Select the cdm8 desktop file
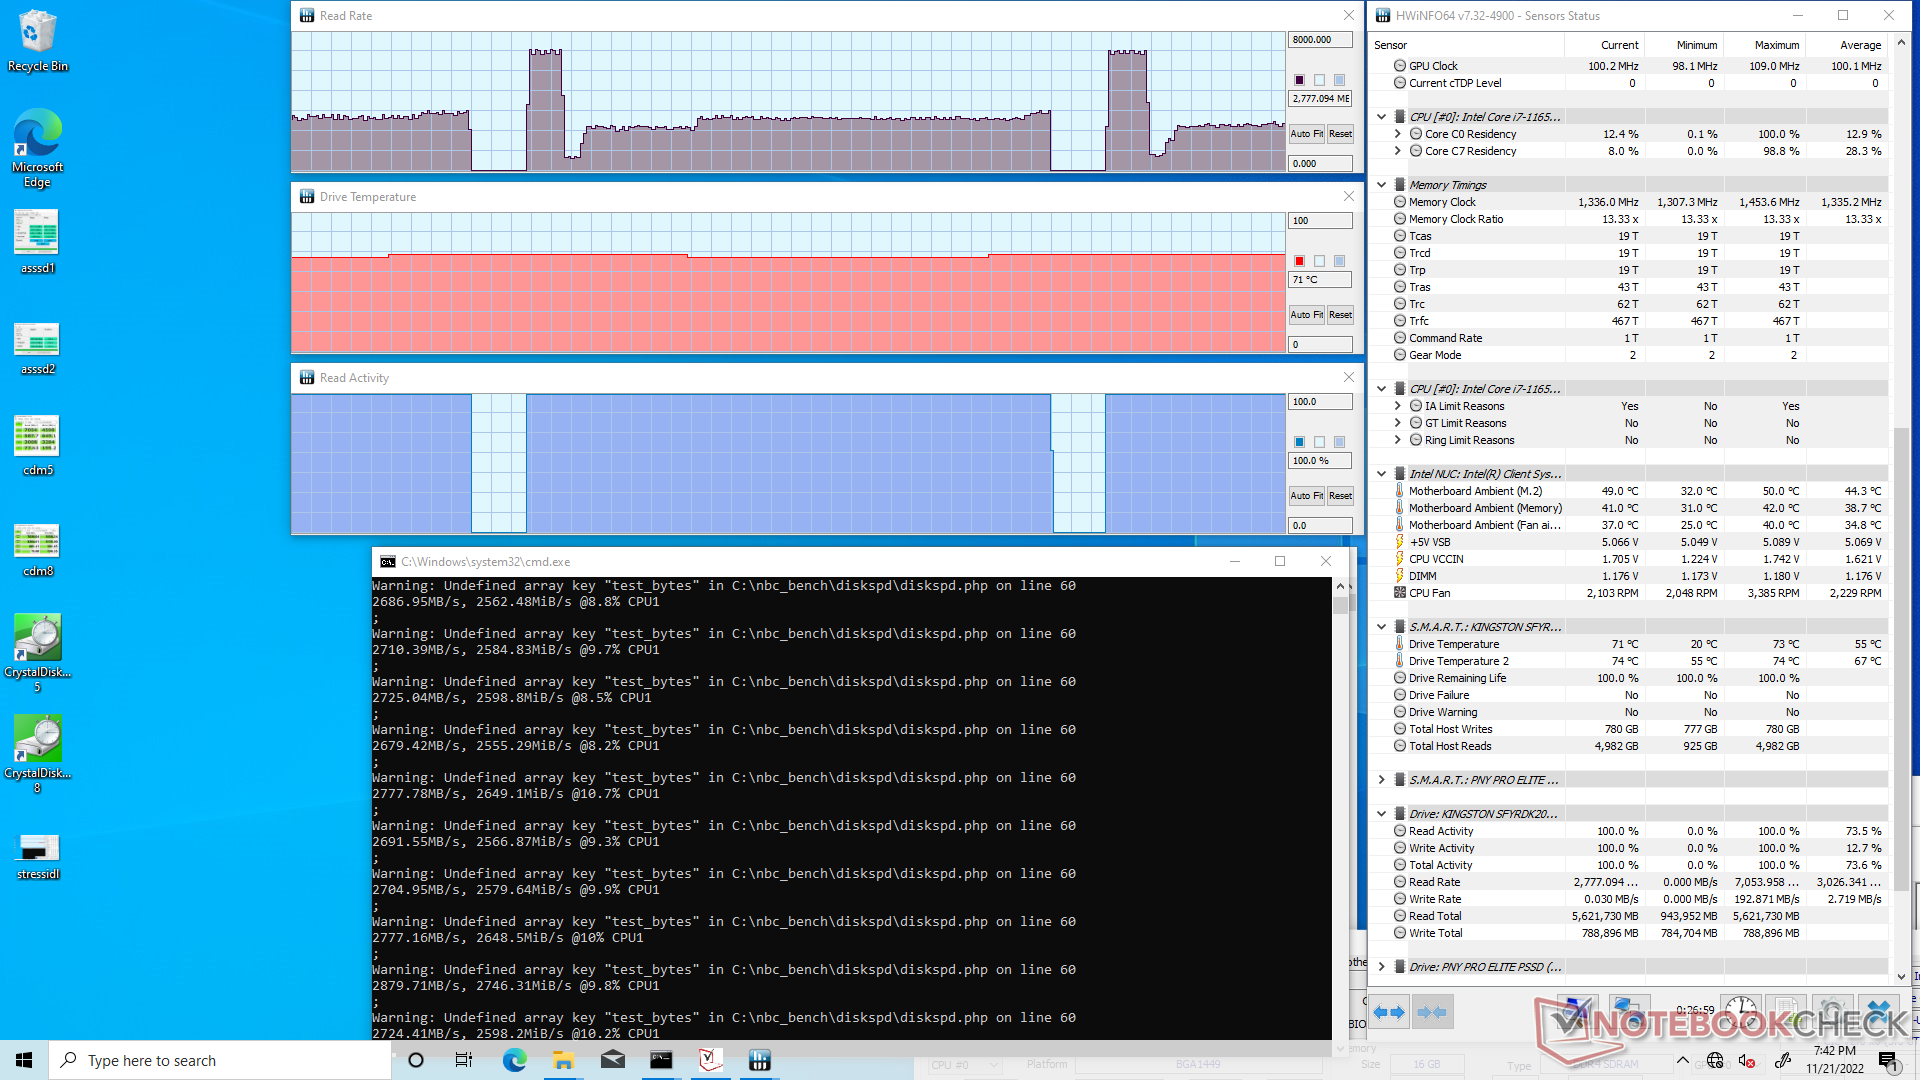Image resolution: width=1920 pixels, height=1080 pixels. (37, 550)
